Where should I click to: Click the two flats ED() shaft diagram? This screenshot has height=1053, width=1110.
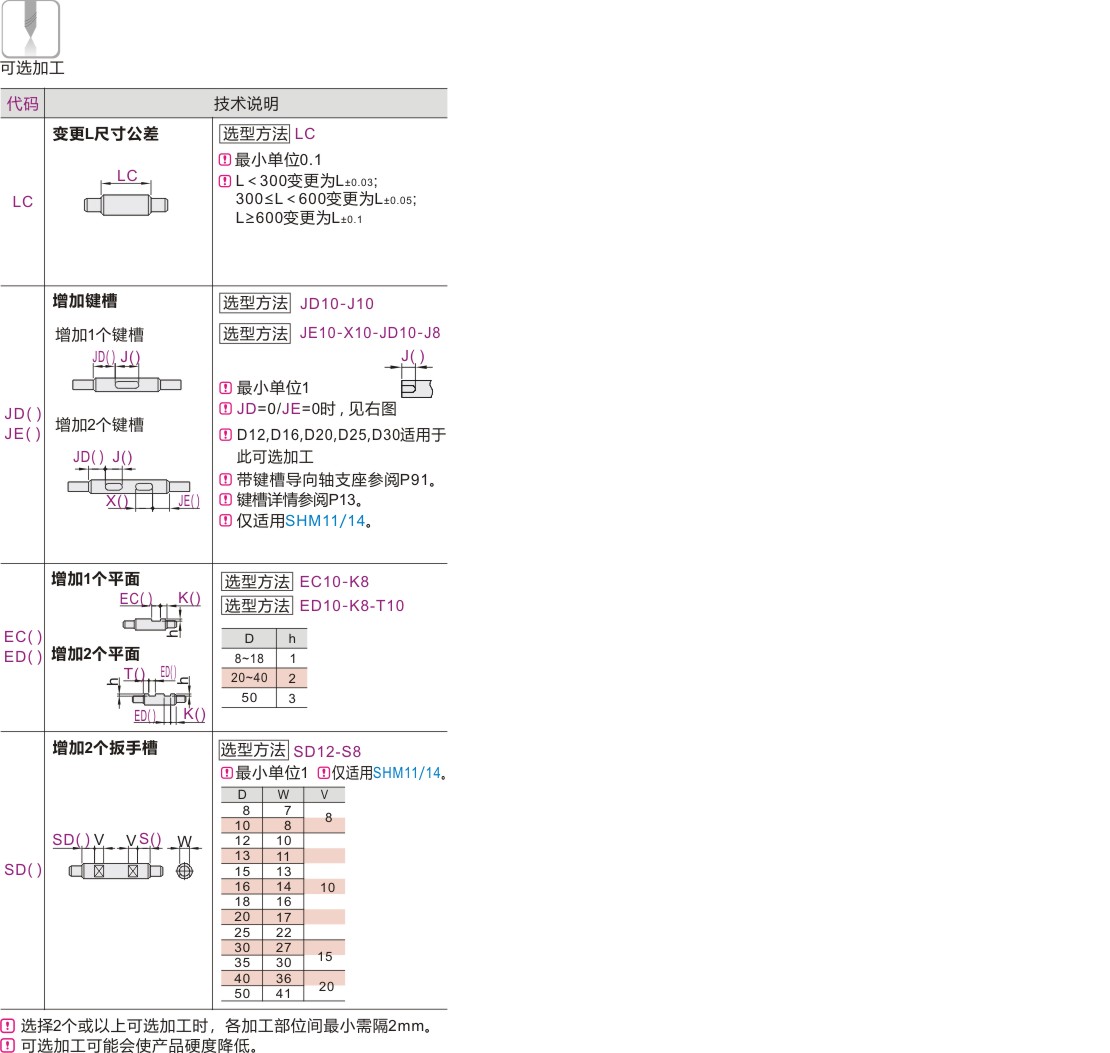point(157,695)
